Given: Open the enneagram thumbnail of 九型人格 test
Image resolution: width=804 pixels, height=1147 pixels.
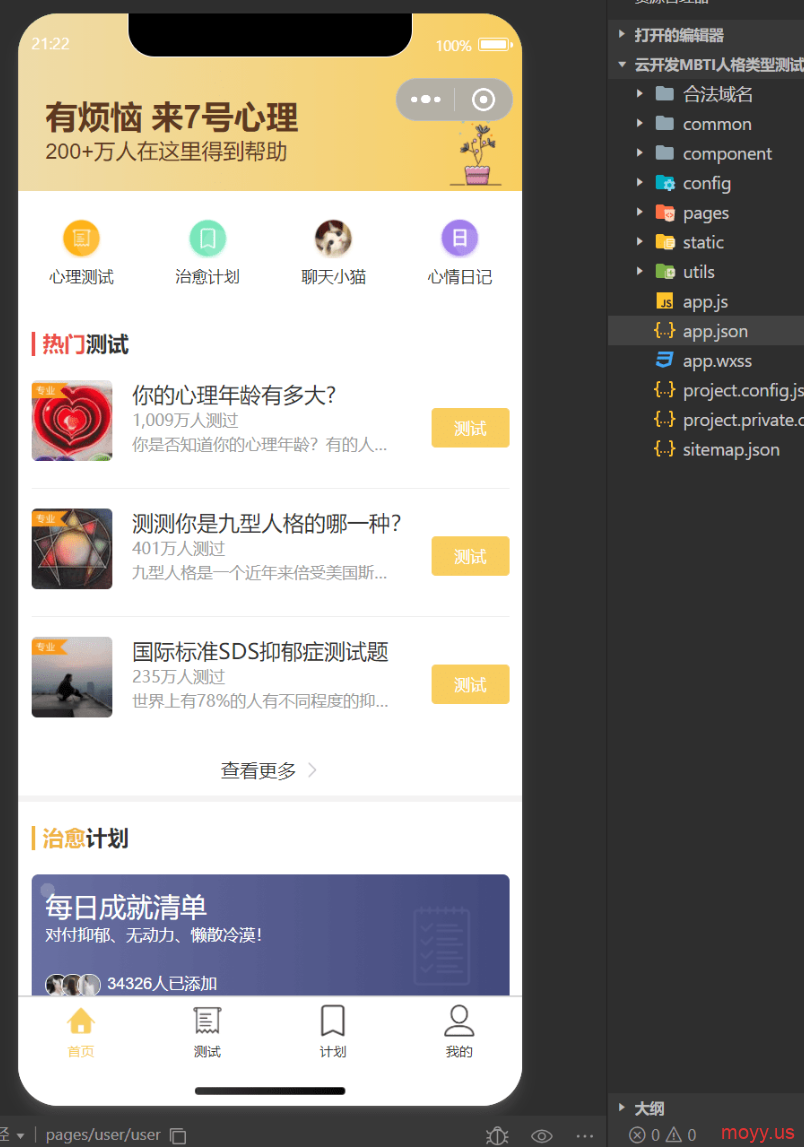Looking at the screenshot, I should tap(72, 549).
